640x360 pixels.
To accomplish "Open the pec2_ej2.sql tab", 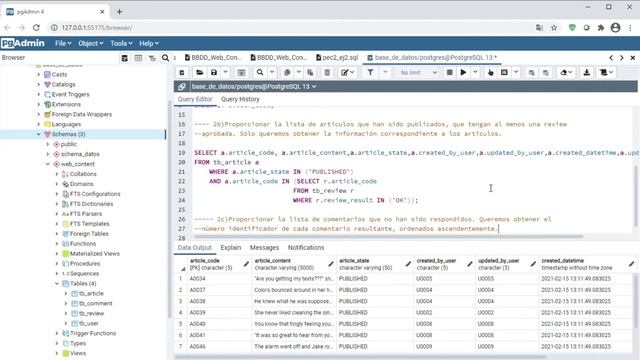I will [337, 58].
